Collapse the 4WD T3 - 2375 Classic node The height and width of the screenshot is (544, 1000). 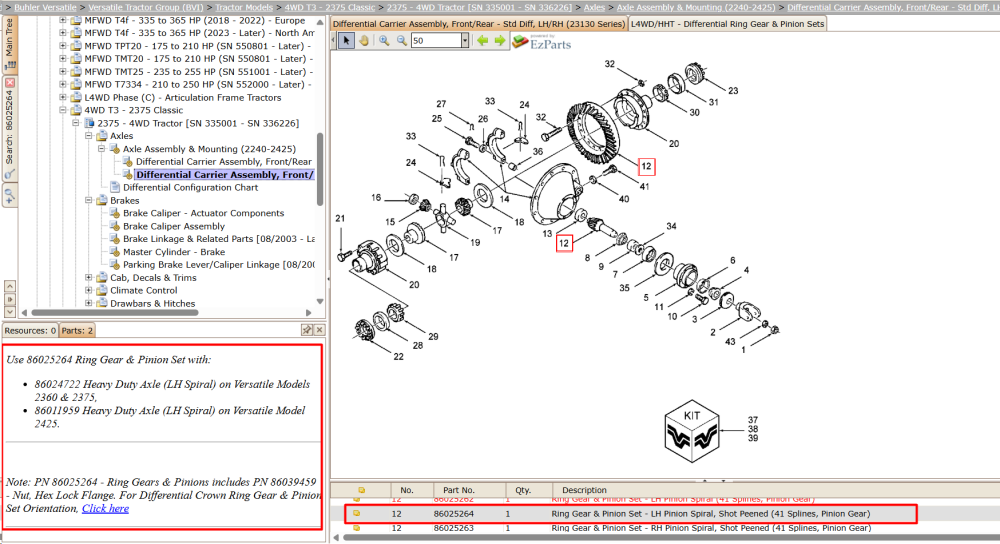(x=62, y=110)
